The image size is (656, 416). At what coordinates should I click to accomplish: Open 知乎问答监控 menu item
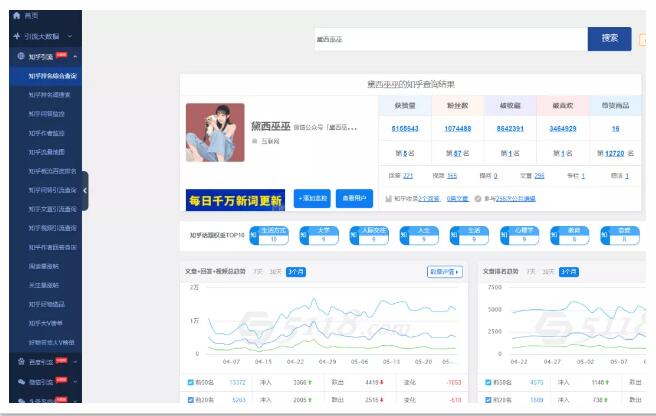[x=46, y=114]
